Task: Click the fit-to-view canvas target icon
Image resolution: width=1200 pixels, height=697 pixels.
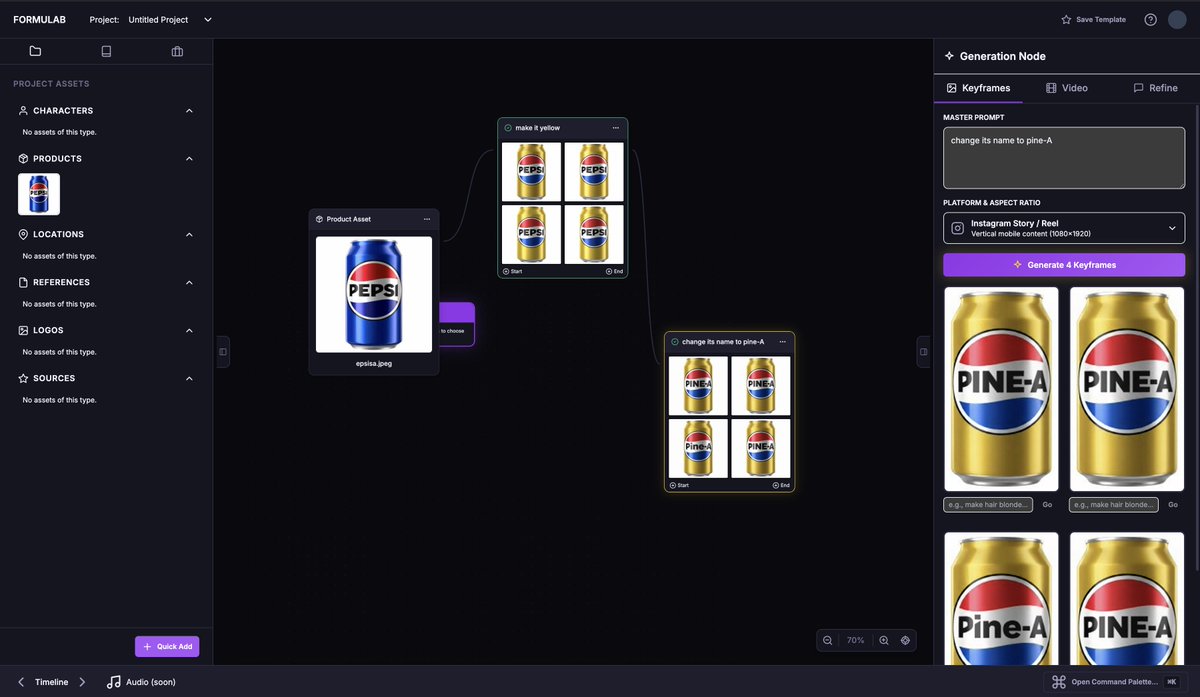Action: (x=905, y=640)
